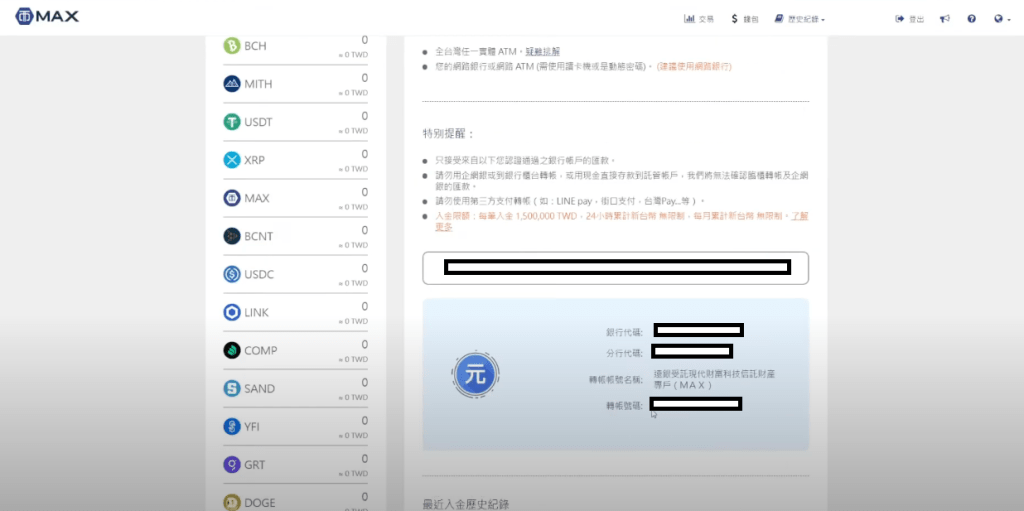
Task: Click the SAND wallet label
Action: point(259,389)
